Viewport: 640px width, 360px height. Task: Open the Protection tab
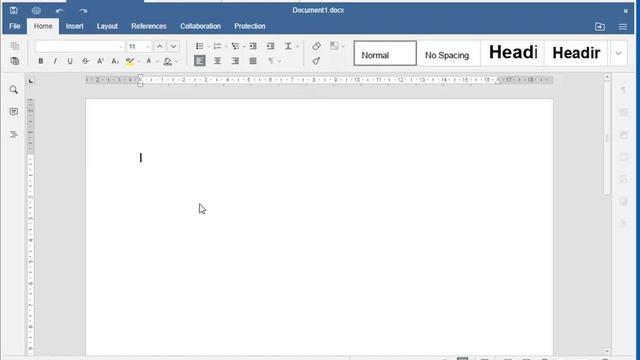[250, 26]
